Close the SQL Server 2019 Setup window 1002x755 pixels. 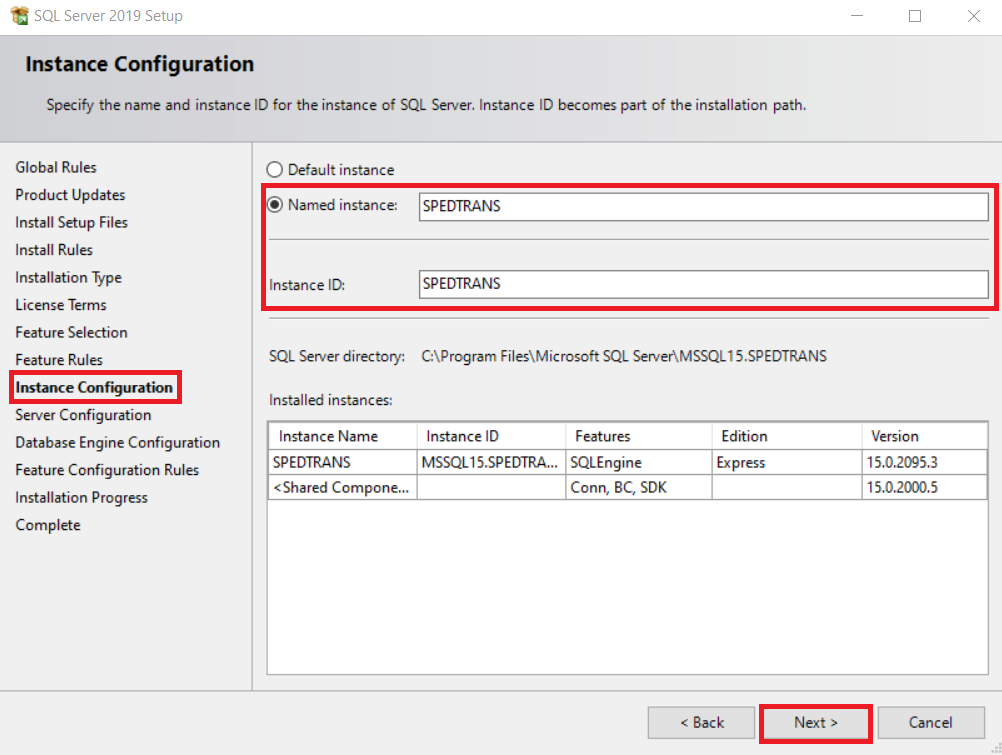tap(973, 16)
